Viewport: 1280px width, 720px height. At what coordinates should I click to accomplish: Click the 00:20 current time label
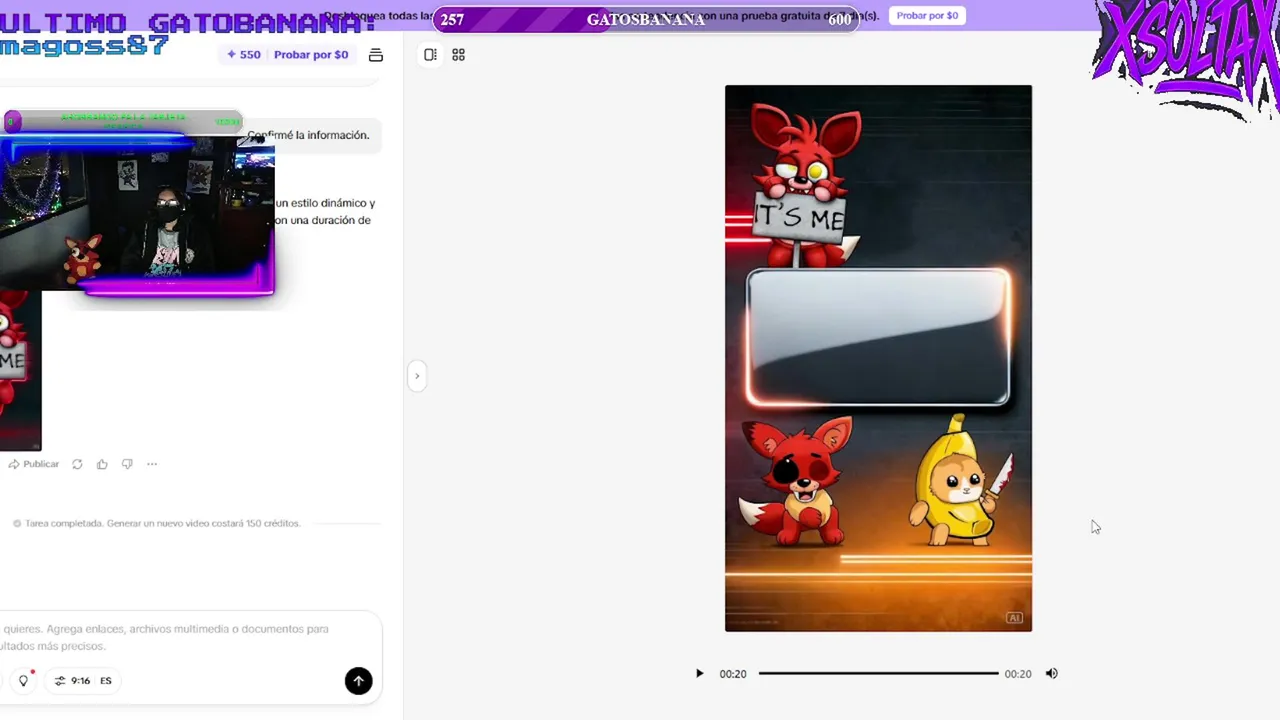[x=733, y=674]
